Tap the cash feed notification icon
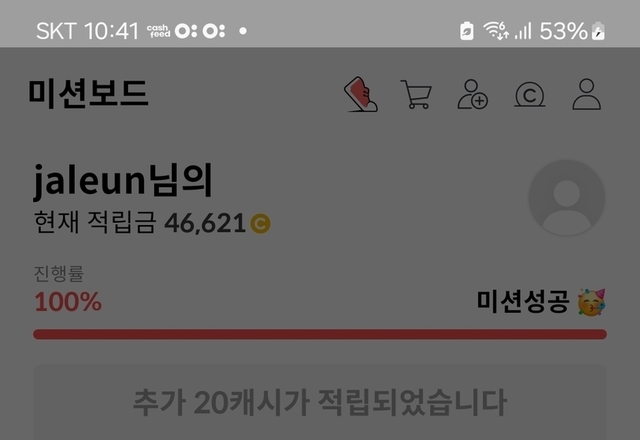The image size is (640, 440). [x=158, y=31]
